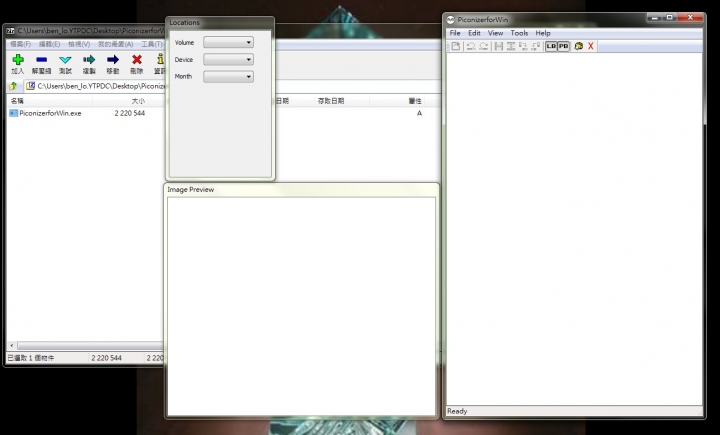
Task: Click the fit-width icon in Piconizer toolbar
Action: pos(499,46)
